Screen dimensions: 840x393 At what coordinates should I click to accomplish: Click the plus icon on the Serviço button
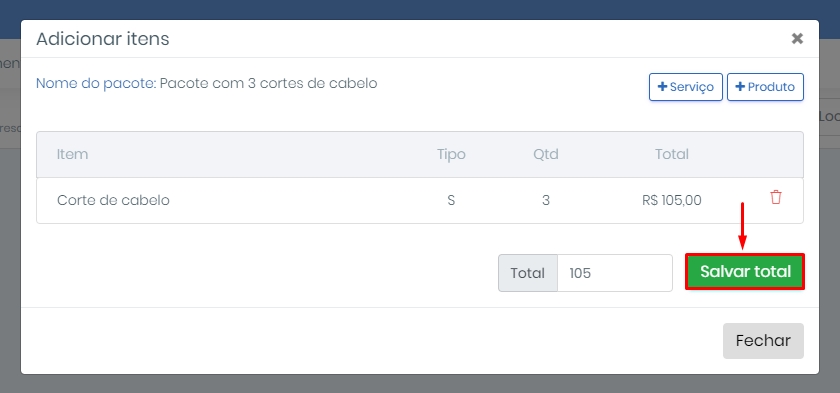(662, 87)
